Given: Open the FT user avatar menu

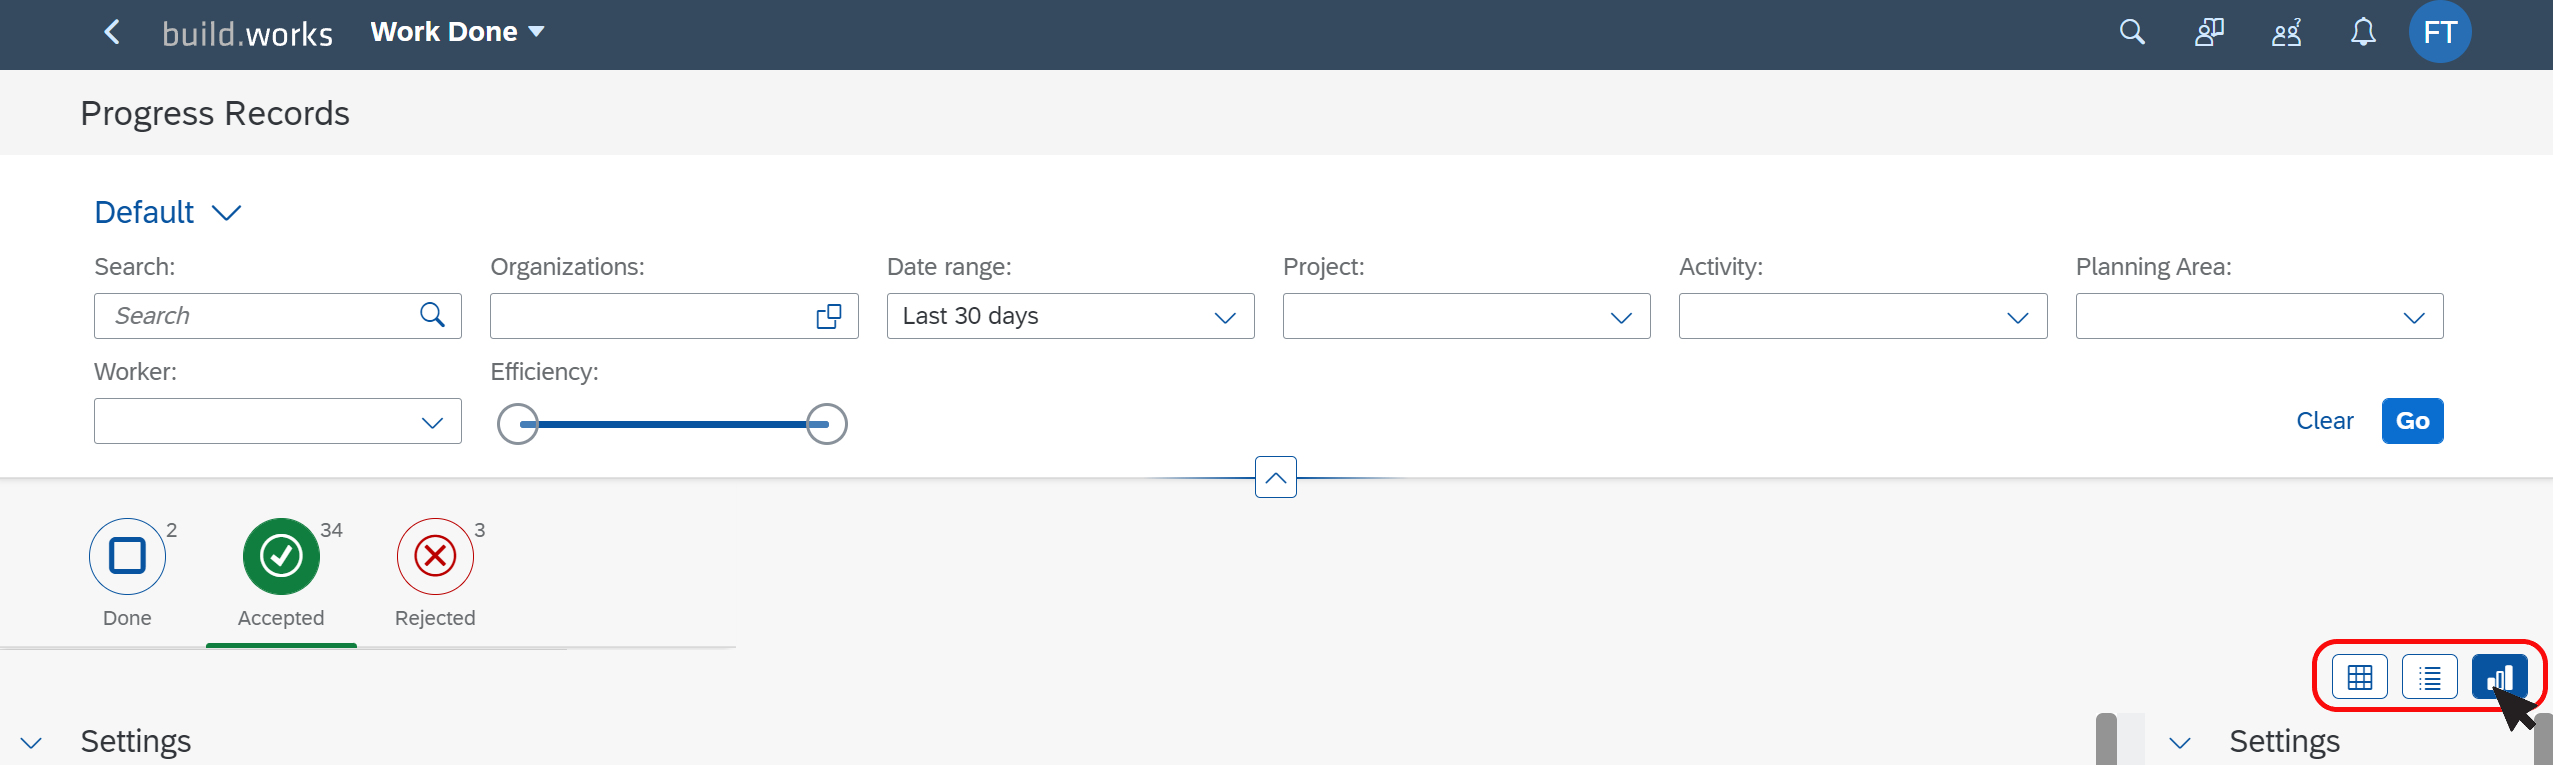Looking at the screenshot, I should click(x=2440, y=32).
